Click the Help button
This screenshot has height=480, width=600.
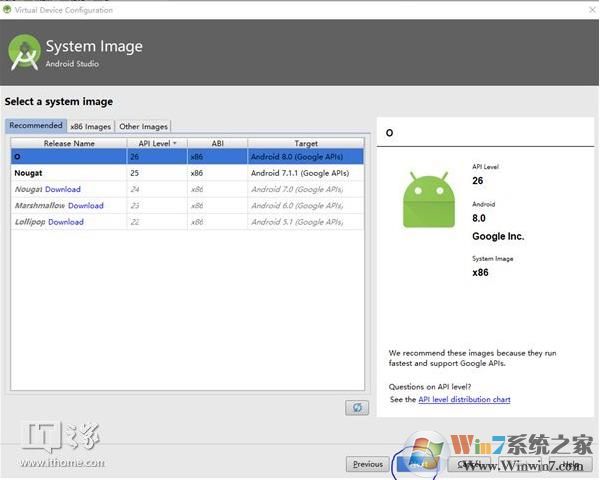[570, 464]
